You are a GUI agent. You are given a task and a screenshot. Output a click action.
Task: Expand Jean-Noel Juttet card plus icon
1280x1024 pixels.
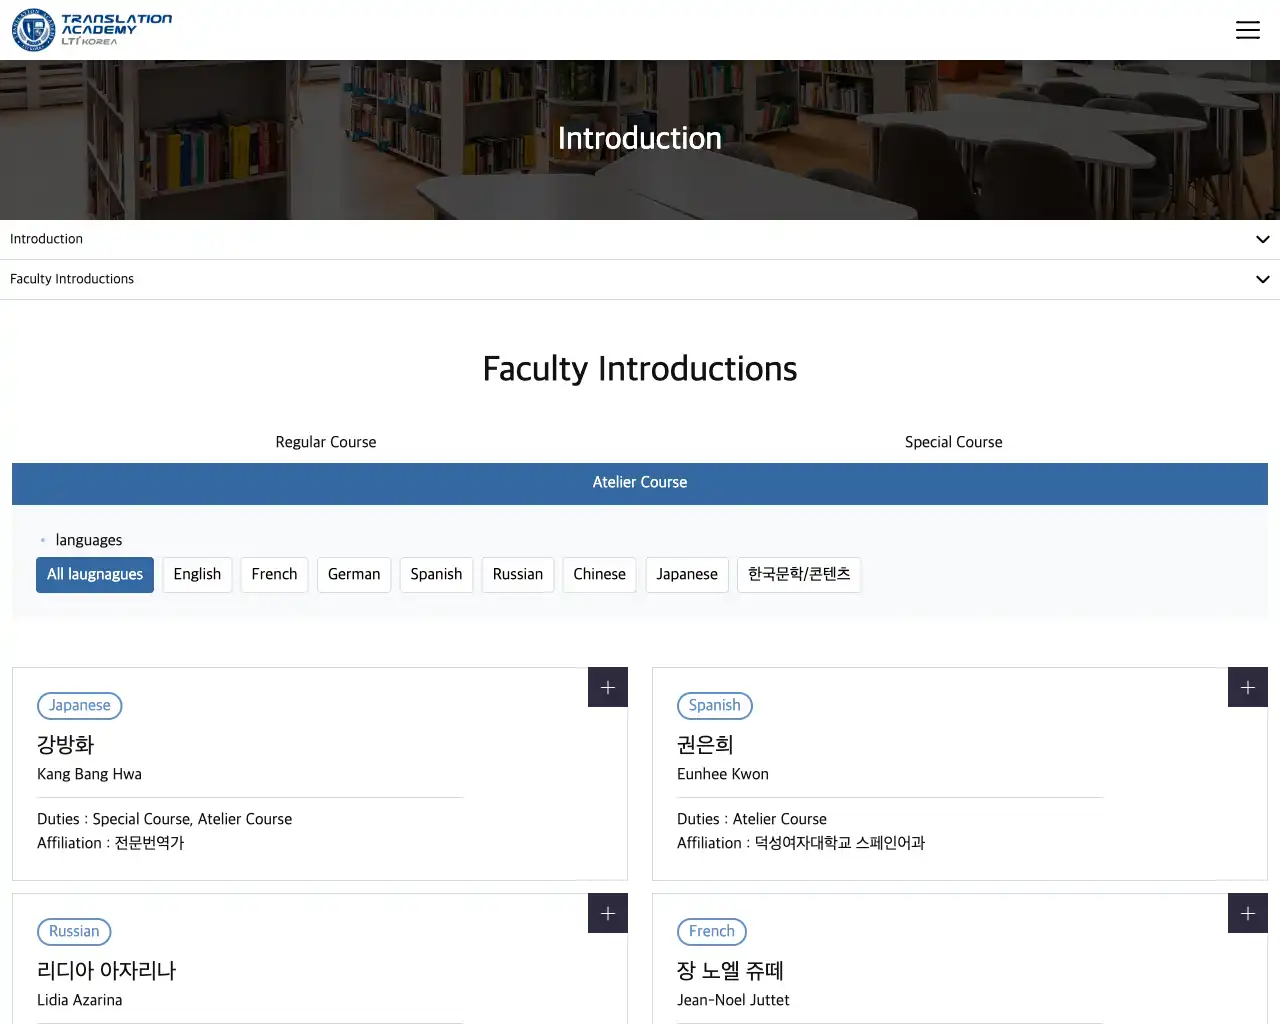pyautogui.click(x=1247, y=913)
